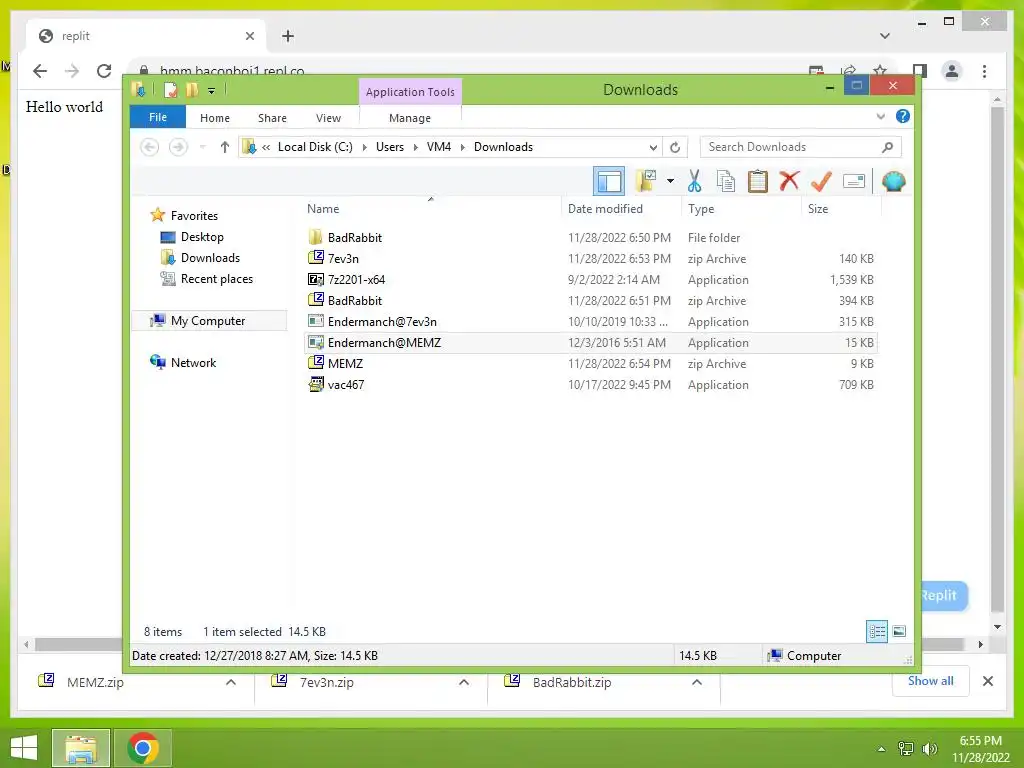Click Explorer's Forward navigation arrow
1024x768 pixels.
(178, 147)
